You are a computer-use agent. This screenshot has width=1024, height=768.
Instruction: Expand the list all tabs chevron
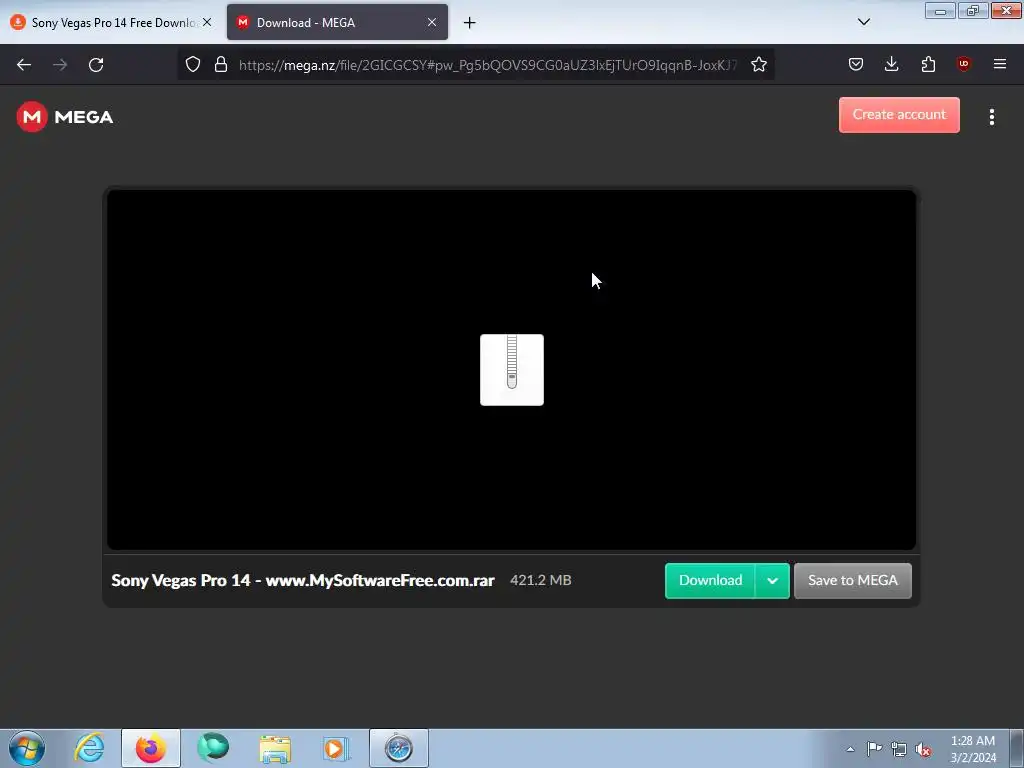pyautogui.click(x=863, y=22)
